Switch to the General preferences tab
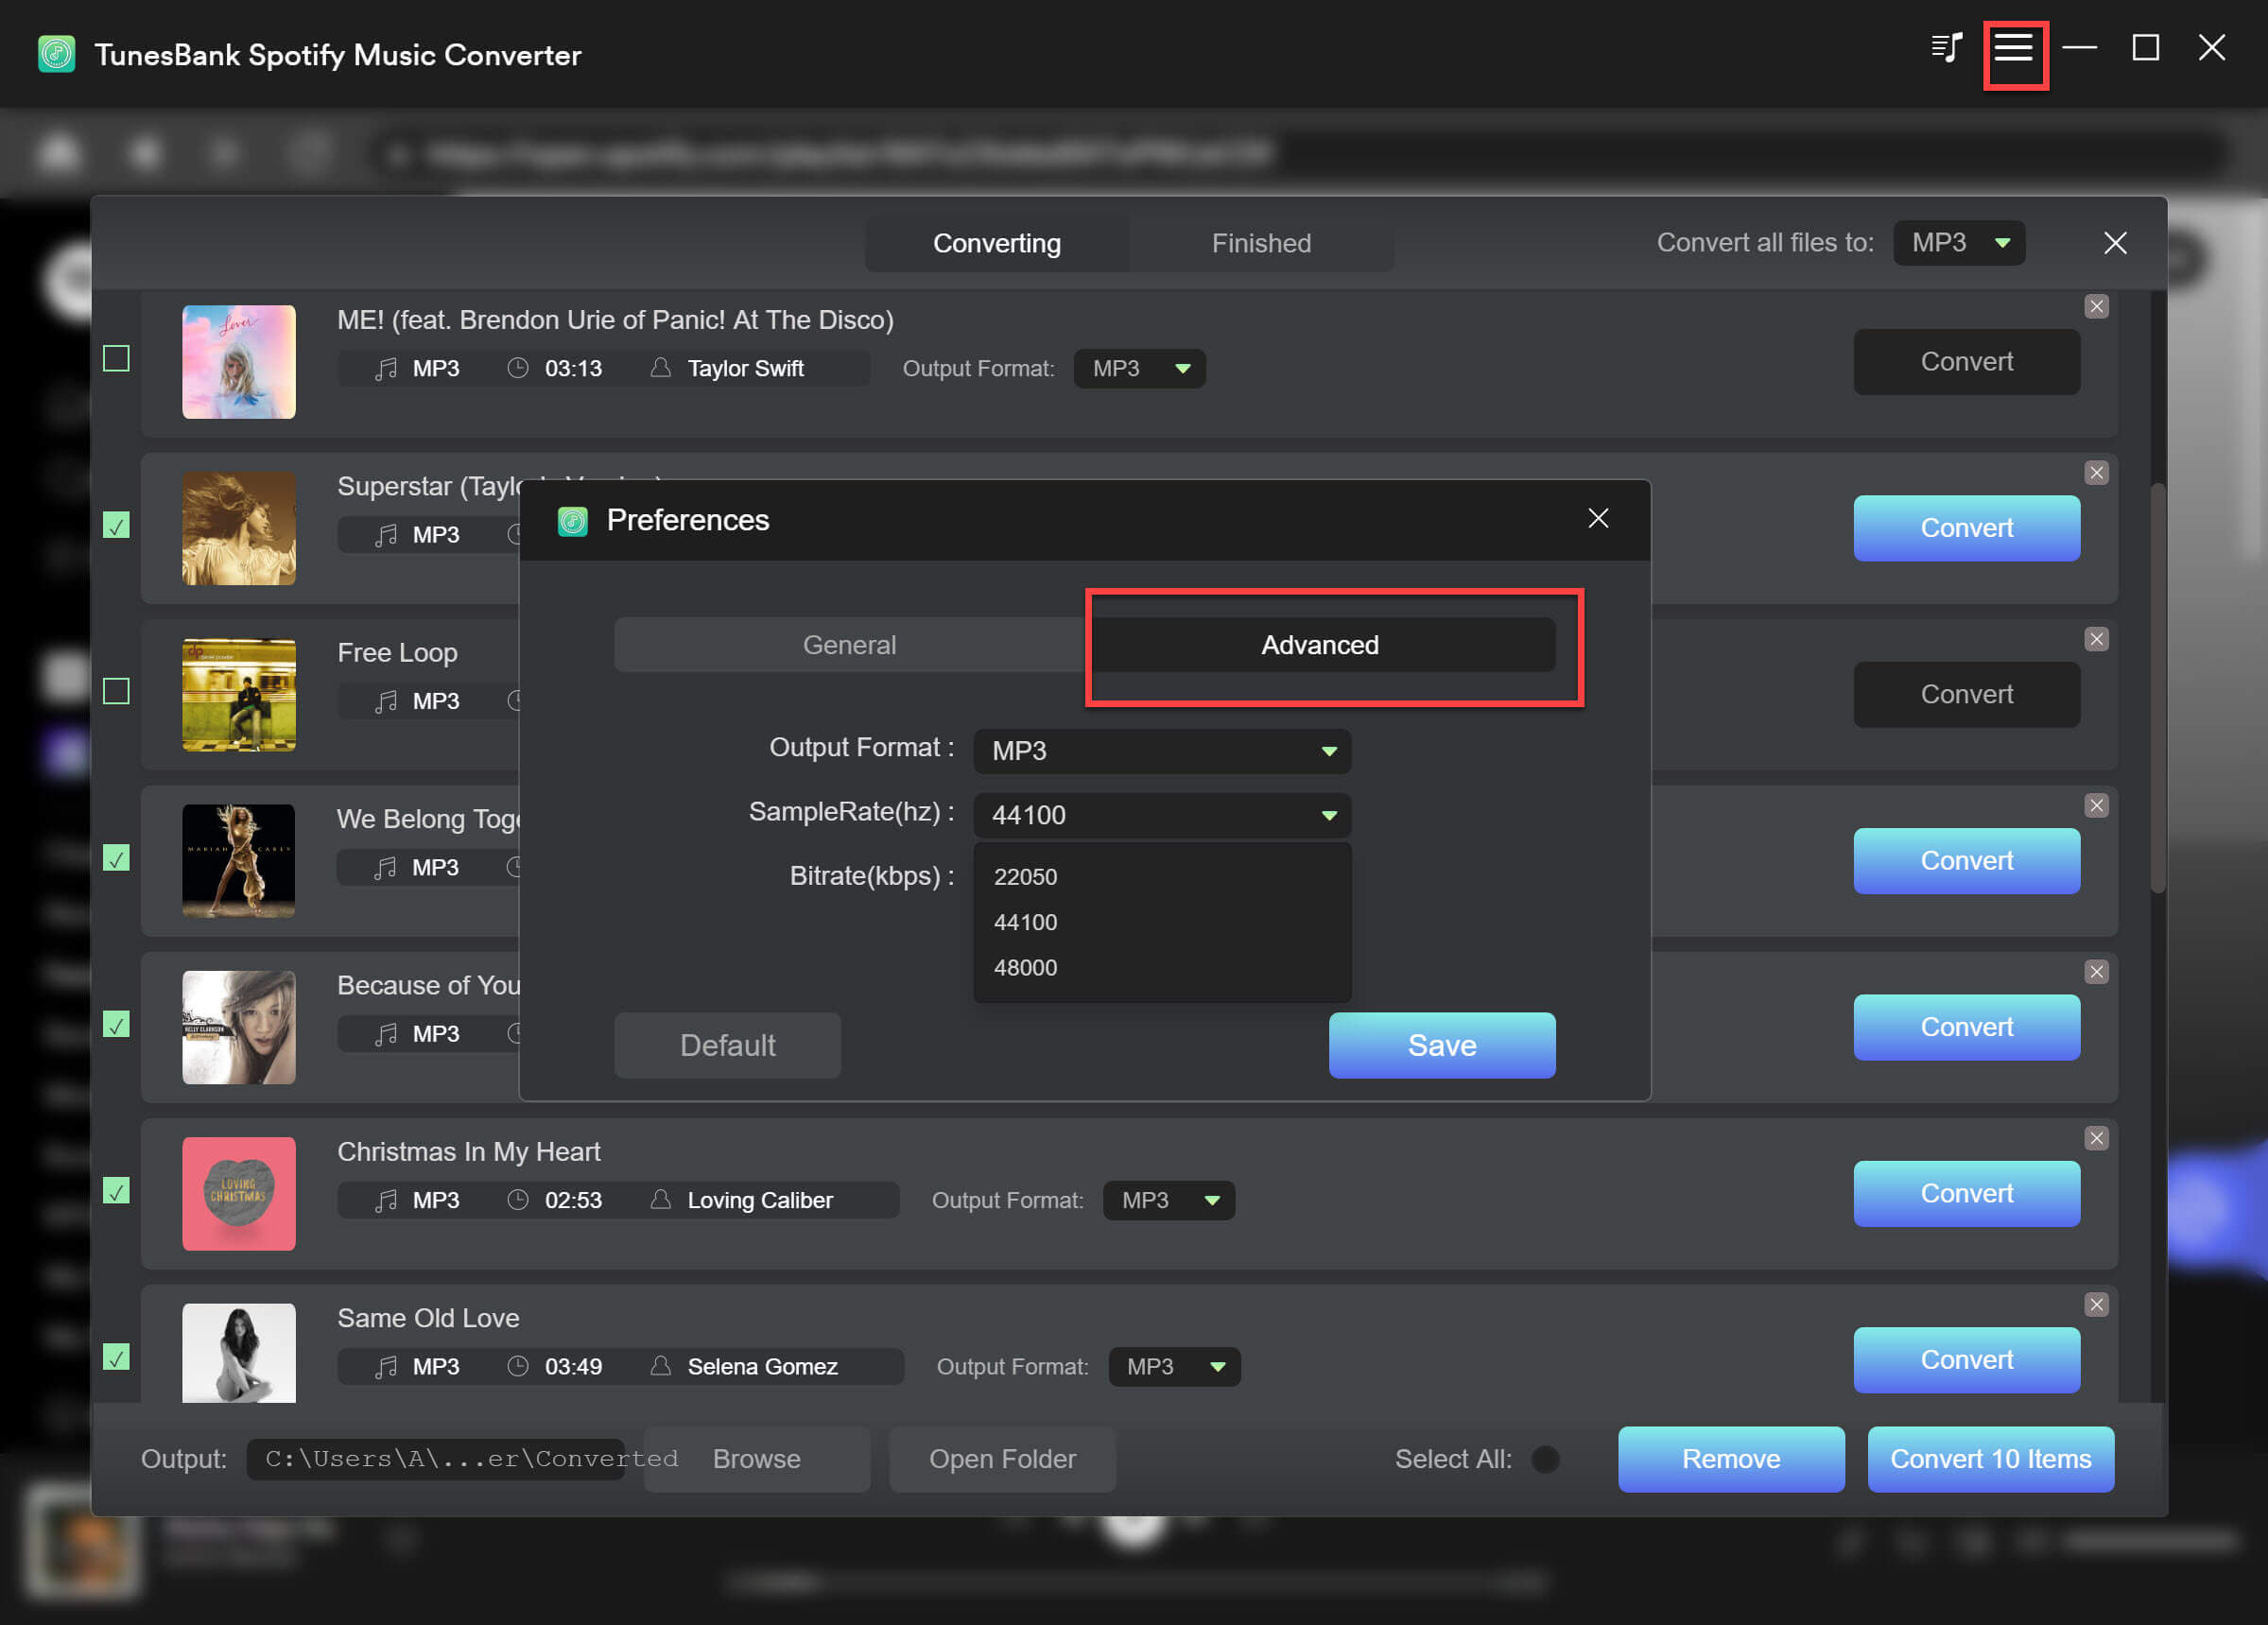This screenshot has height=1625, width=2268. coord(849,645)
